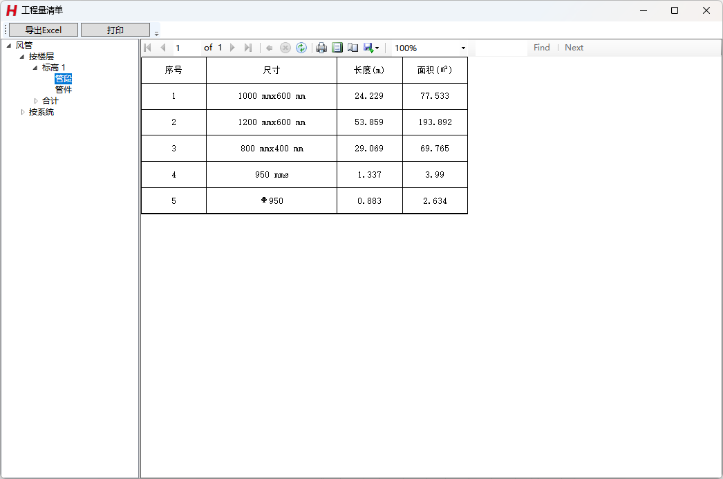Toggle print layout view
The height and width of the screenshot is (479, 723).
click(x=337, y=48)
